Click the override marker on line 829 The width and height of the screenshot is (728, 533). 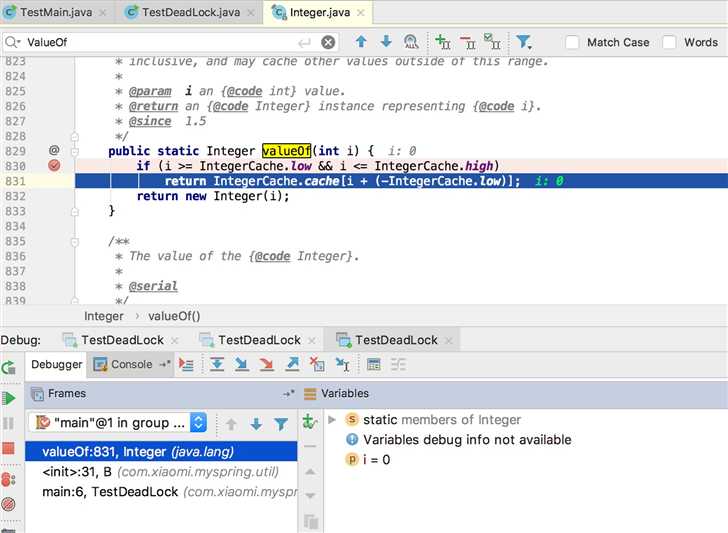(x=54, y=150)
